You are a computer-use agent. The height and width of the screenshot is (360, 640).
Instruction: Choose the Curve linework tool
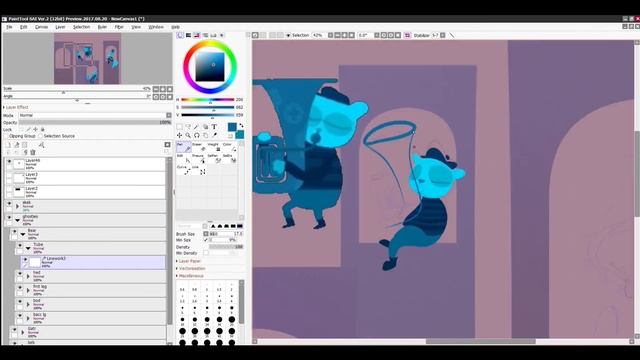184,170
